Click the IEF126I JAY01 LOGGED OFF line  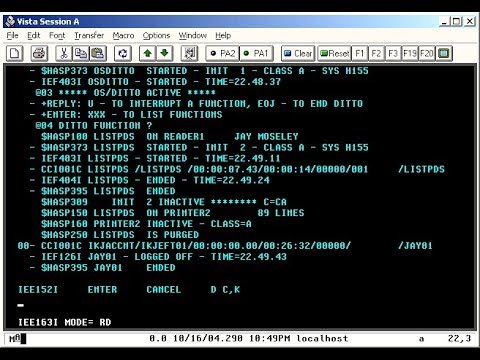[x=158, y=257]
